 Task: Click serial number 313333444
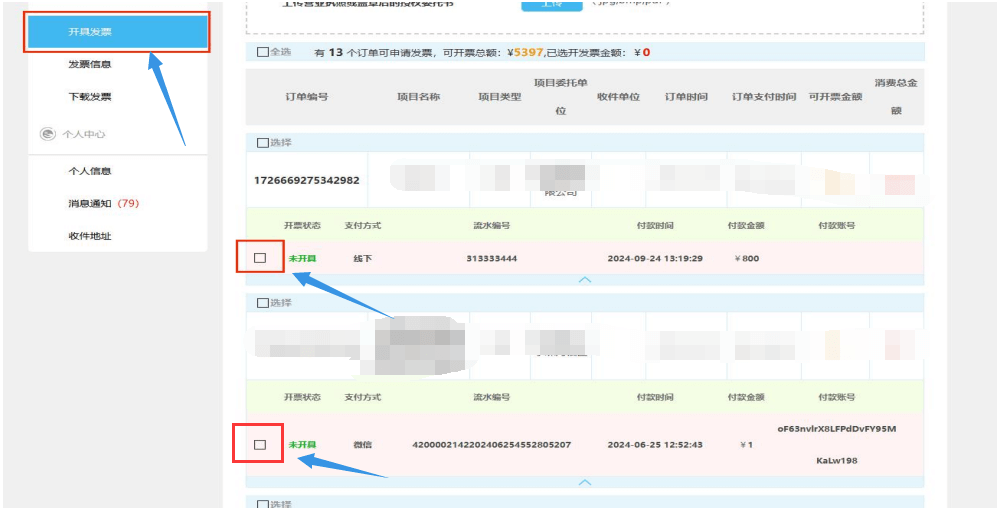(x=491, y=258)
